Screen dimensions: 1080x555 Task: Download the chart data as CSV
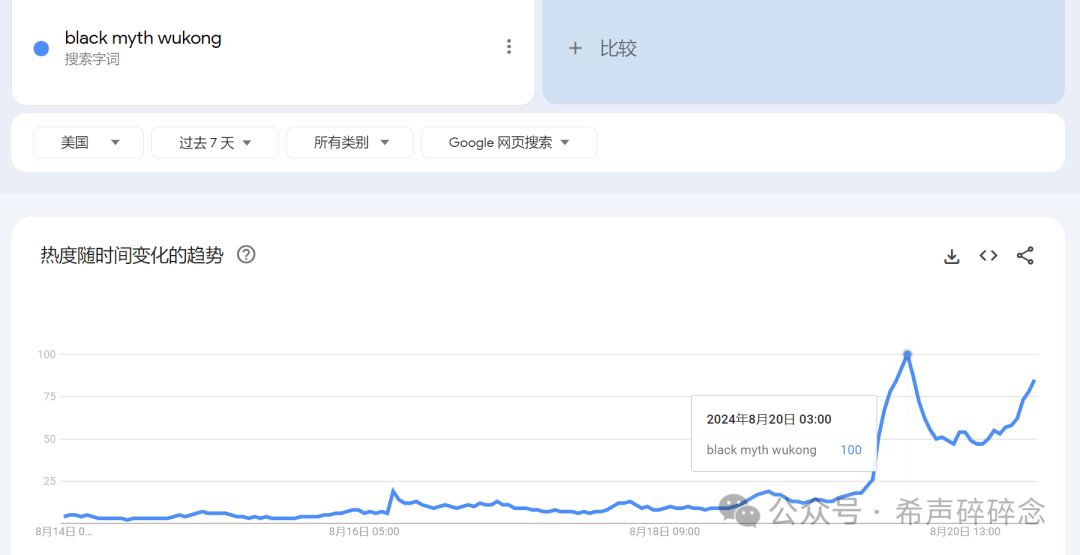[951, 256]
